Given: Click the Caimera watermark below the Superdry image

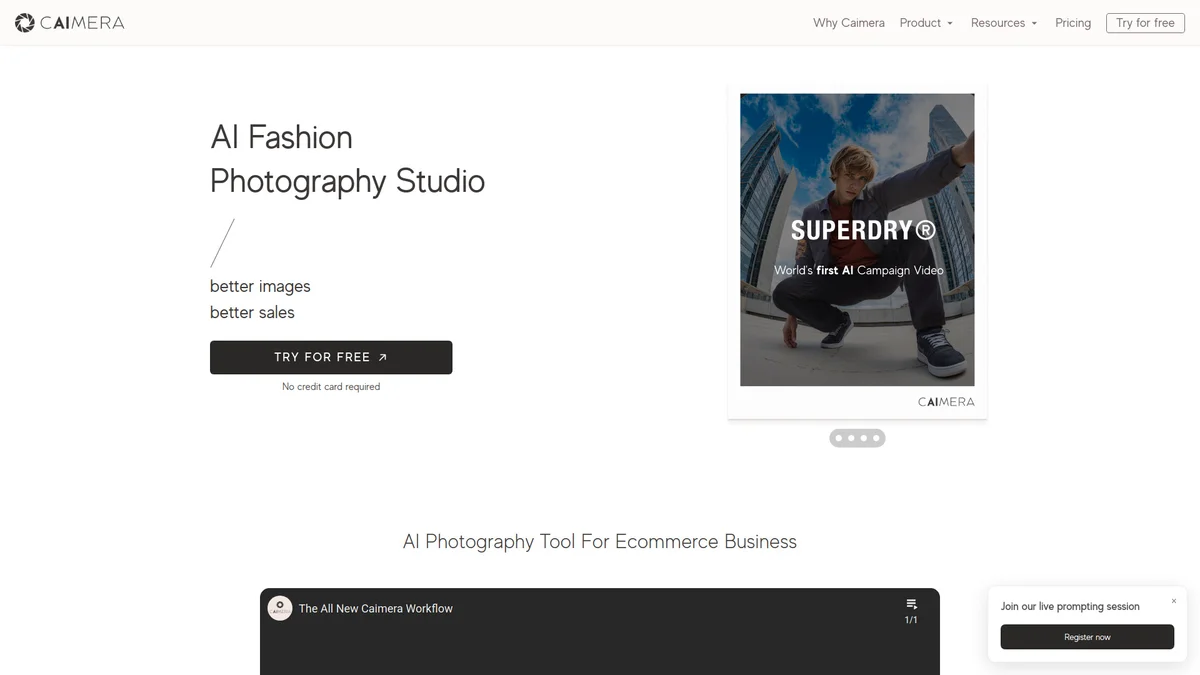Looking at the screenshot, I should (x=946, y=402).
